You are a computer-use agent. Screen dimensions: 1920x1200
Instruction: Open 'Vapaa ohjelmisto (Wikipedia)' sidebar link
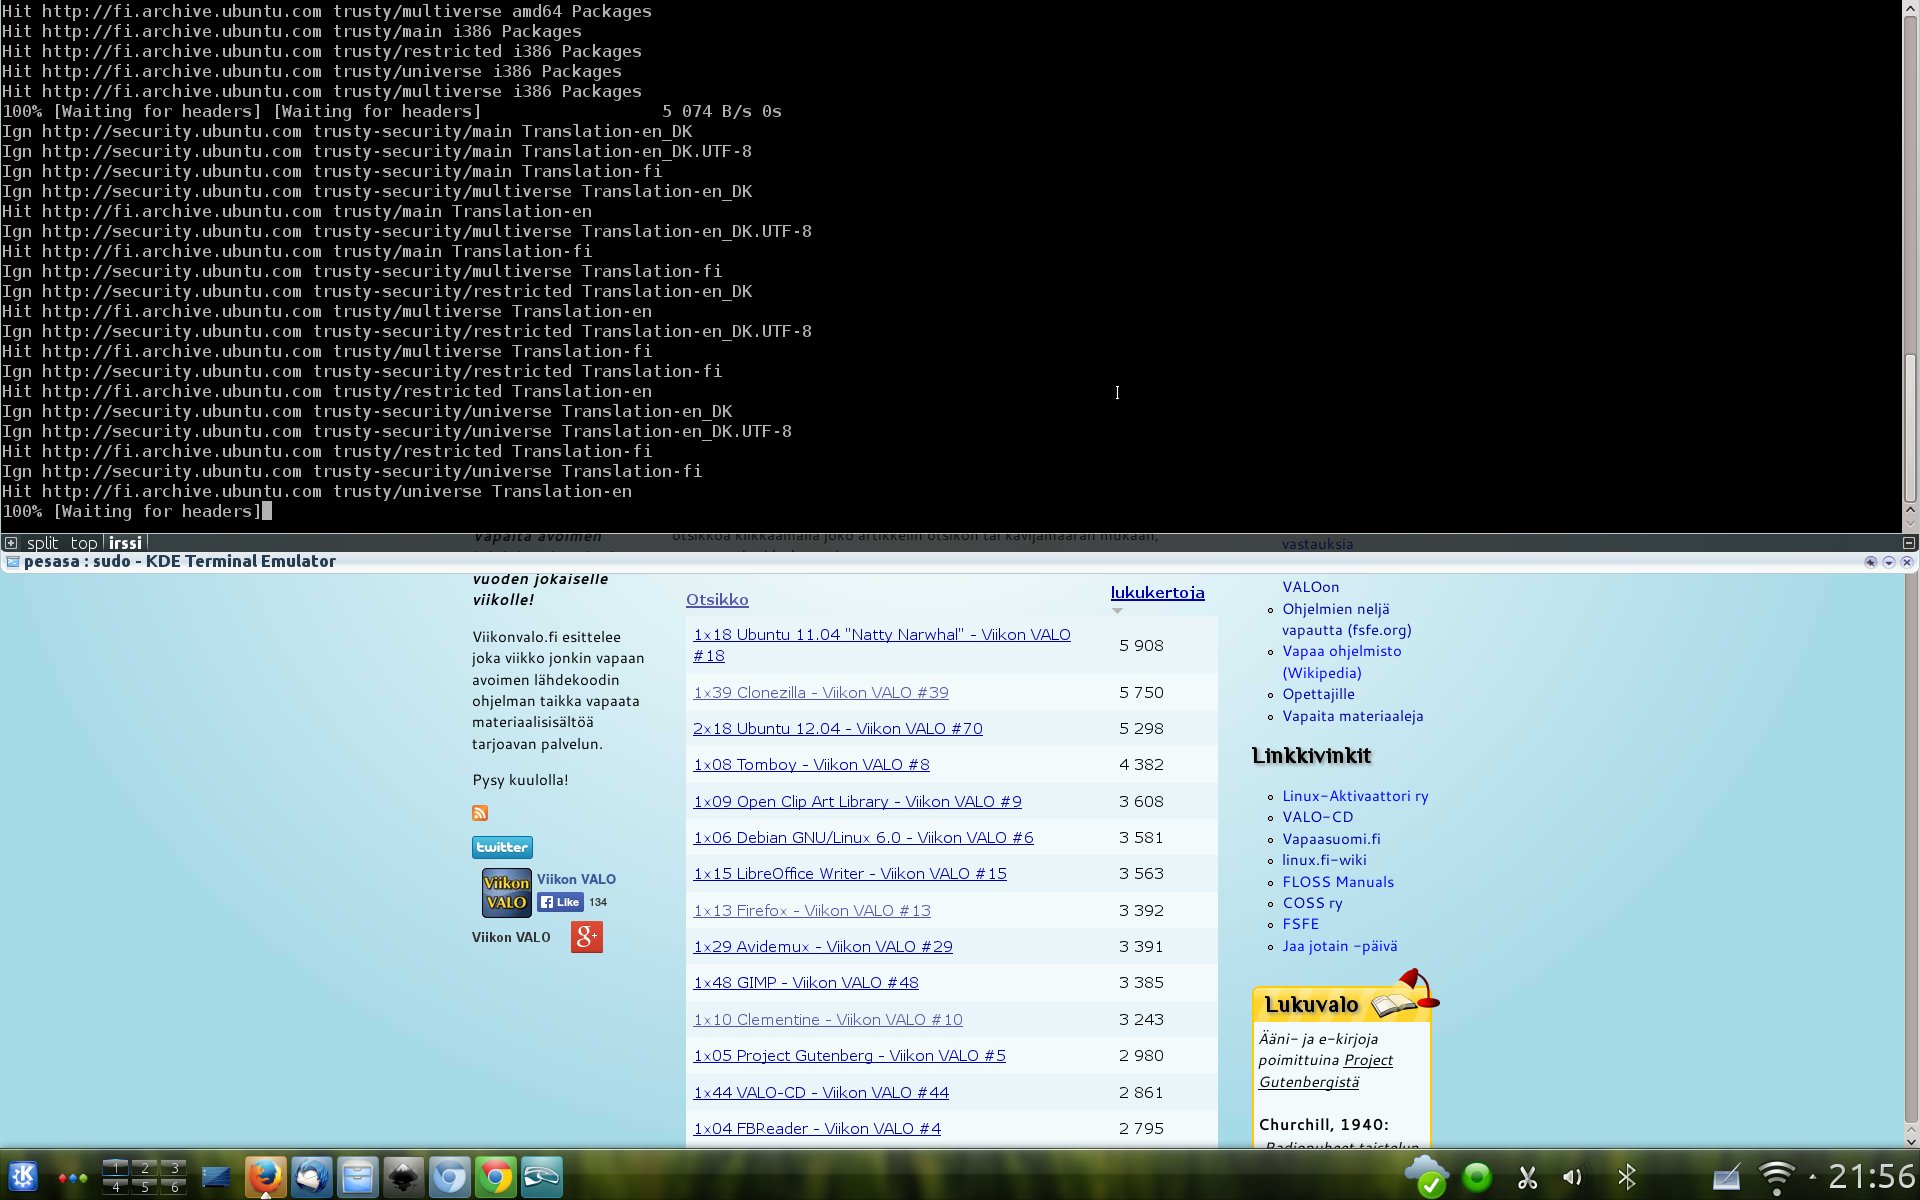[x=1342, y=662]
